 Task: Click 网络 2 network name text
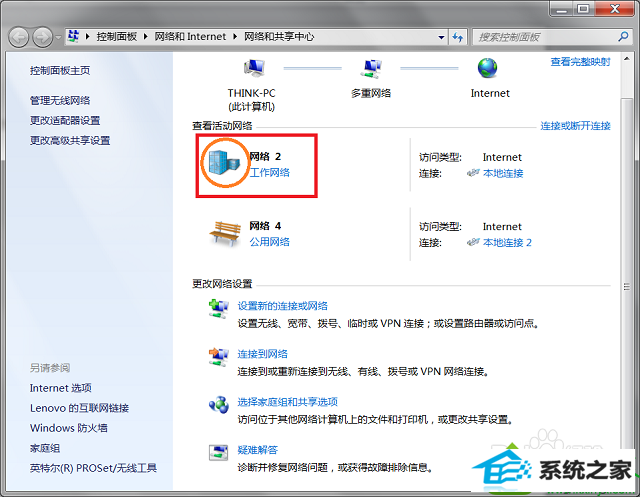tap(265, 157)
